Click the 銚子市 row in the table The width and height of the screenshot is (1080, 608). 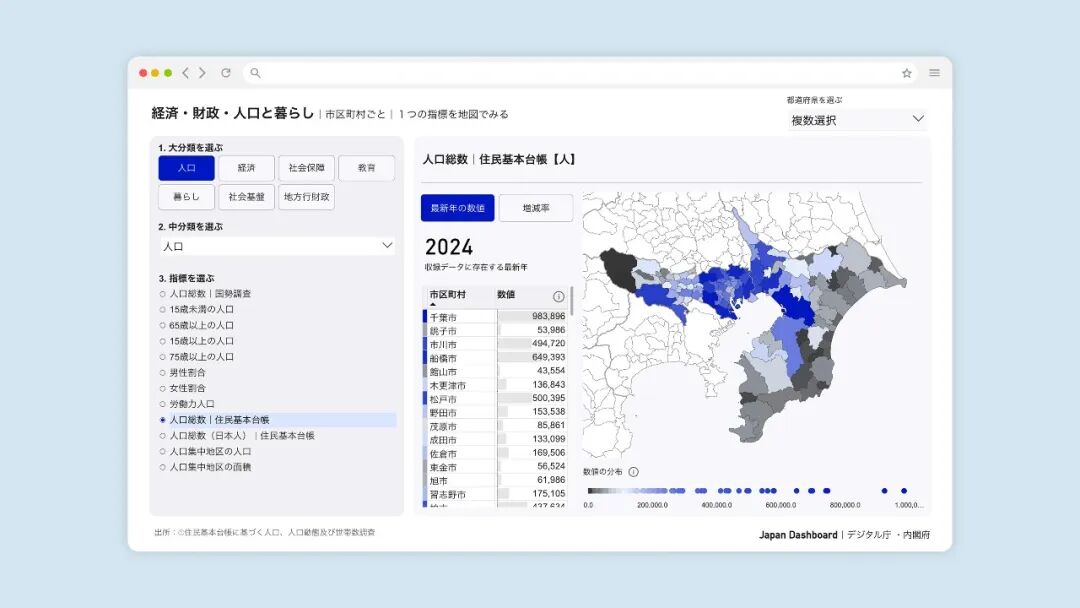(495, 331)
